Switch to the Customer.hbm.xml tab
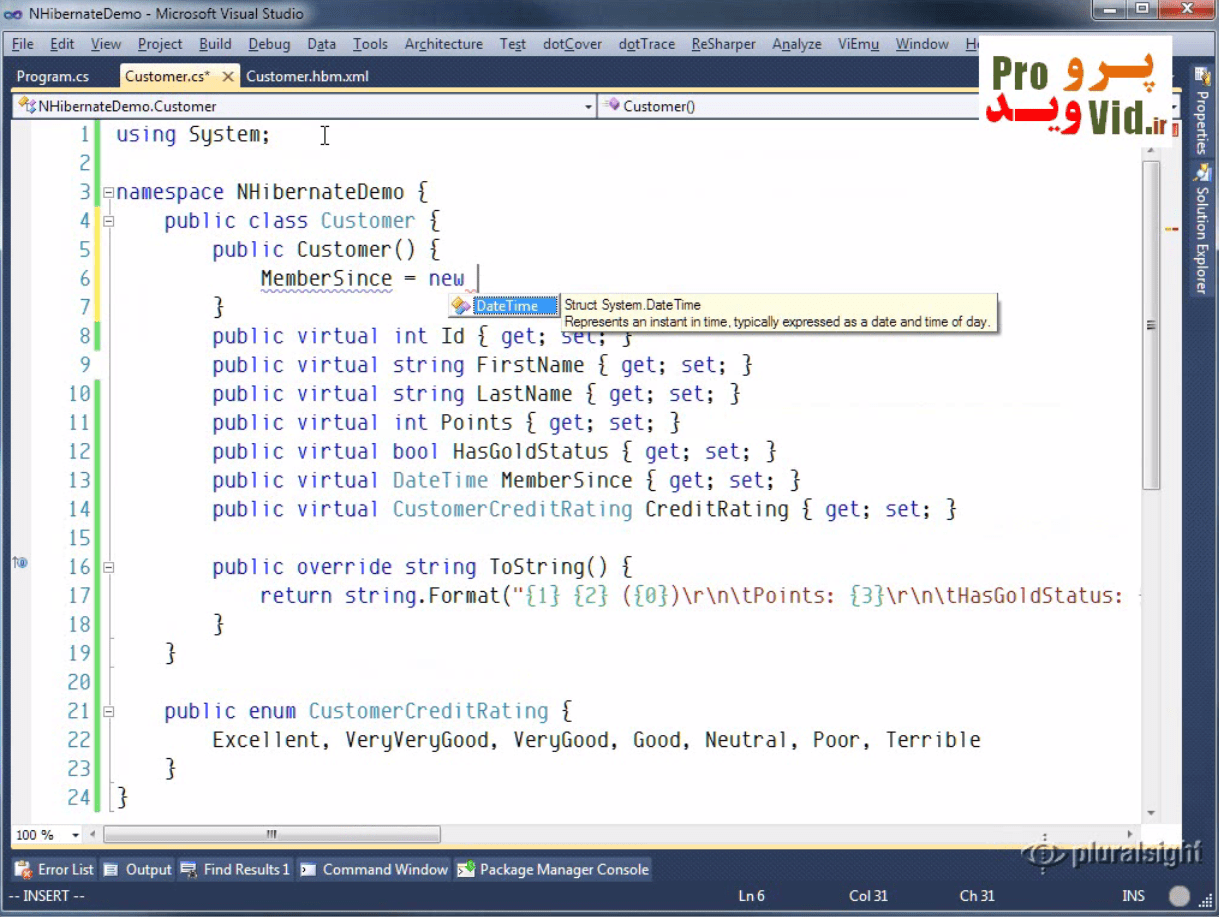 (307, 76)
